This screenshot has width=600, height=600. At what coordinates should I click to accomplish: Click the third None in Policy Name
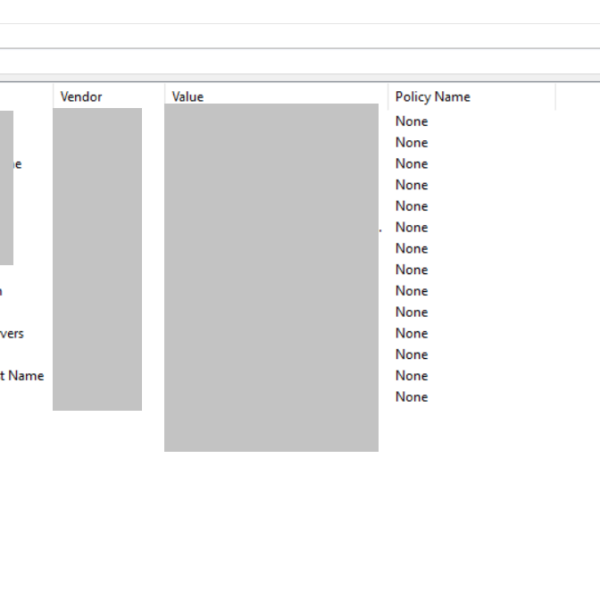[411, 164]
